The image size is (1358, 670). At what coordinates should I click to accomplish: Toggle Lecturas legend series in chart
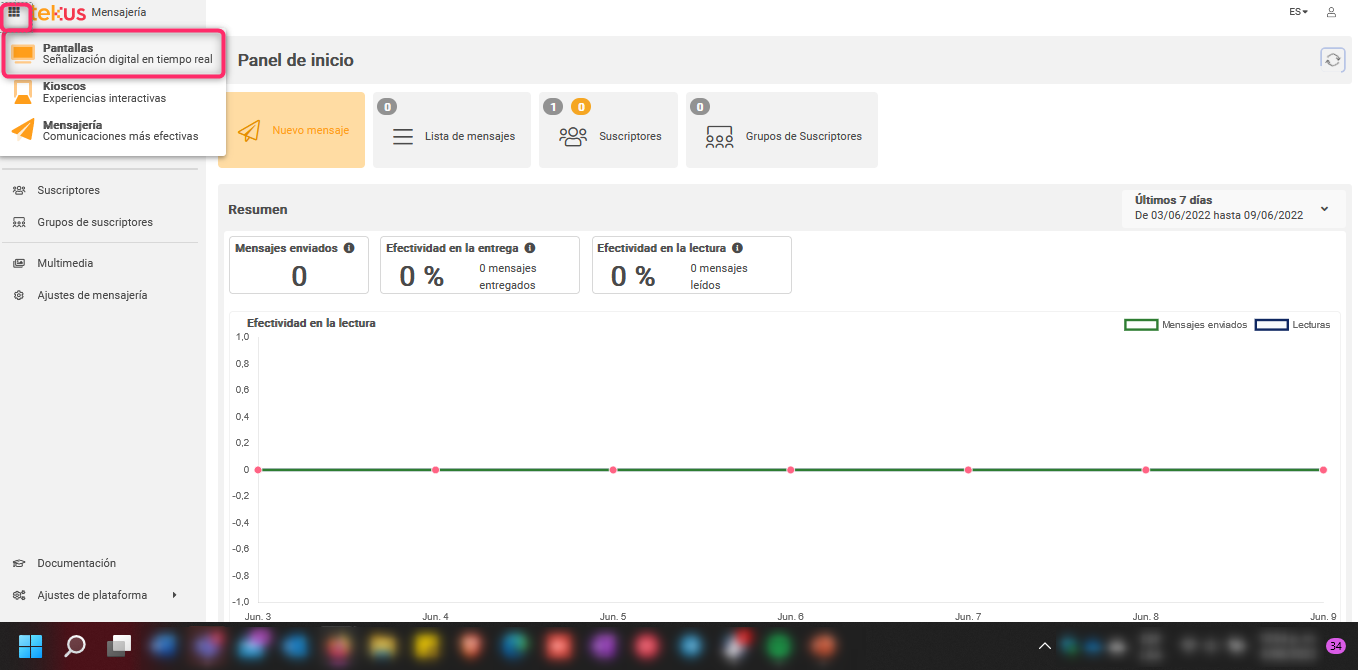pyautogui.click(x=1292, y=325)
